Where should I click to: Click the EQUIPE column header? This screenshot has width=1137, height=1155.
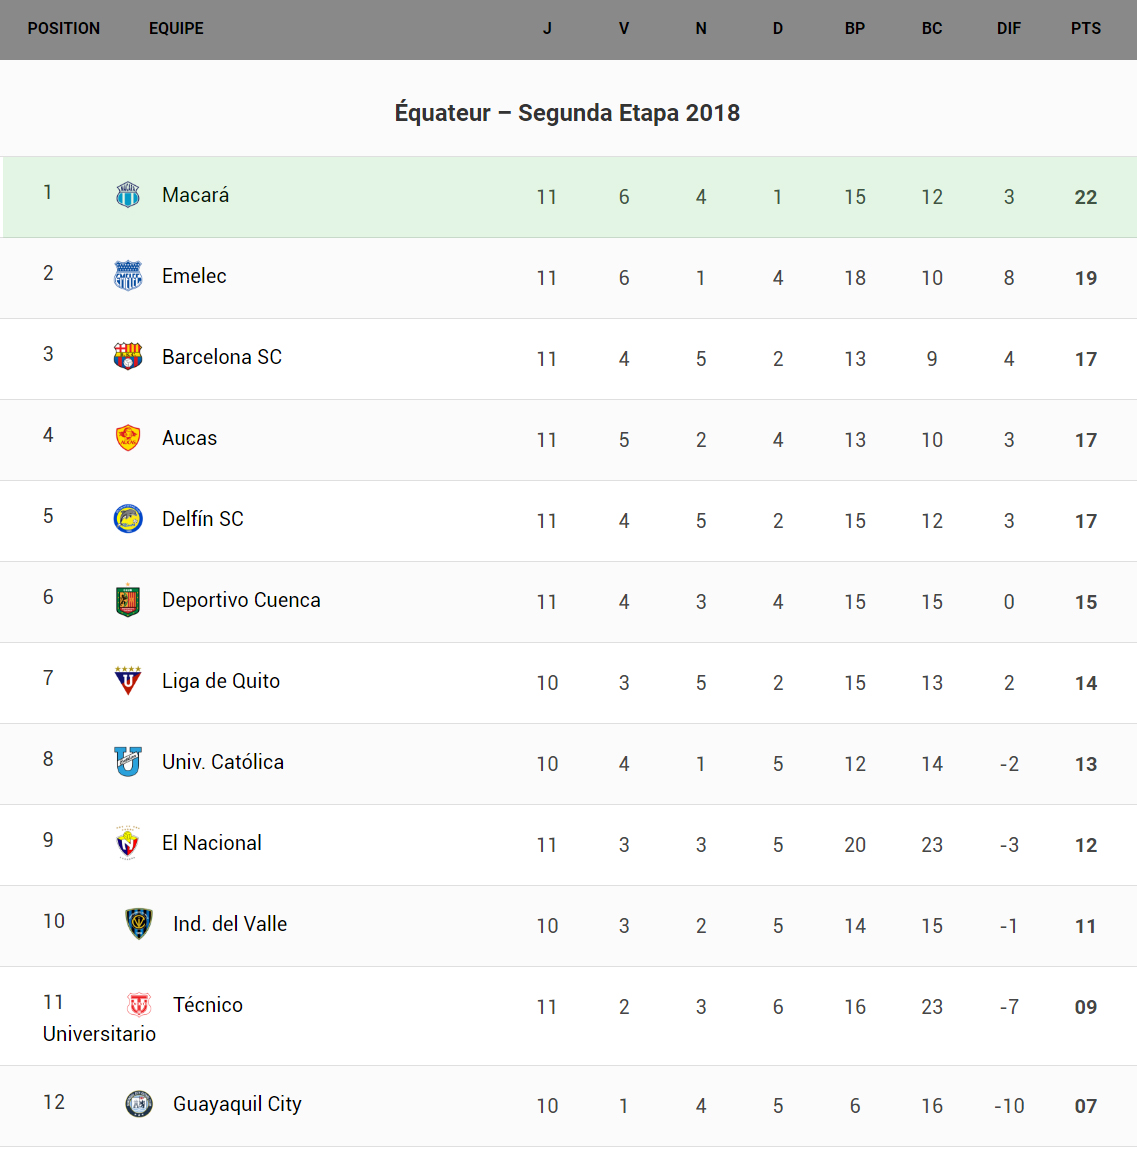pyautogui.click(x=176, y=29)
